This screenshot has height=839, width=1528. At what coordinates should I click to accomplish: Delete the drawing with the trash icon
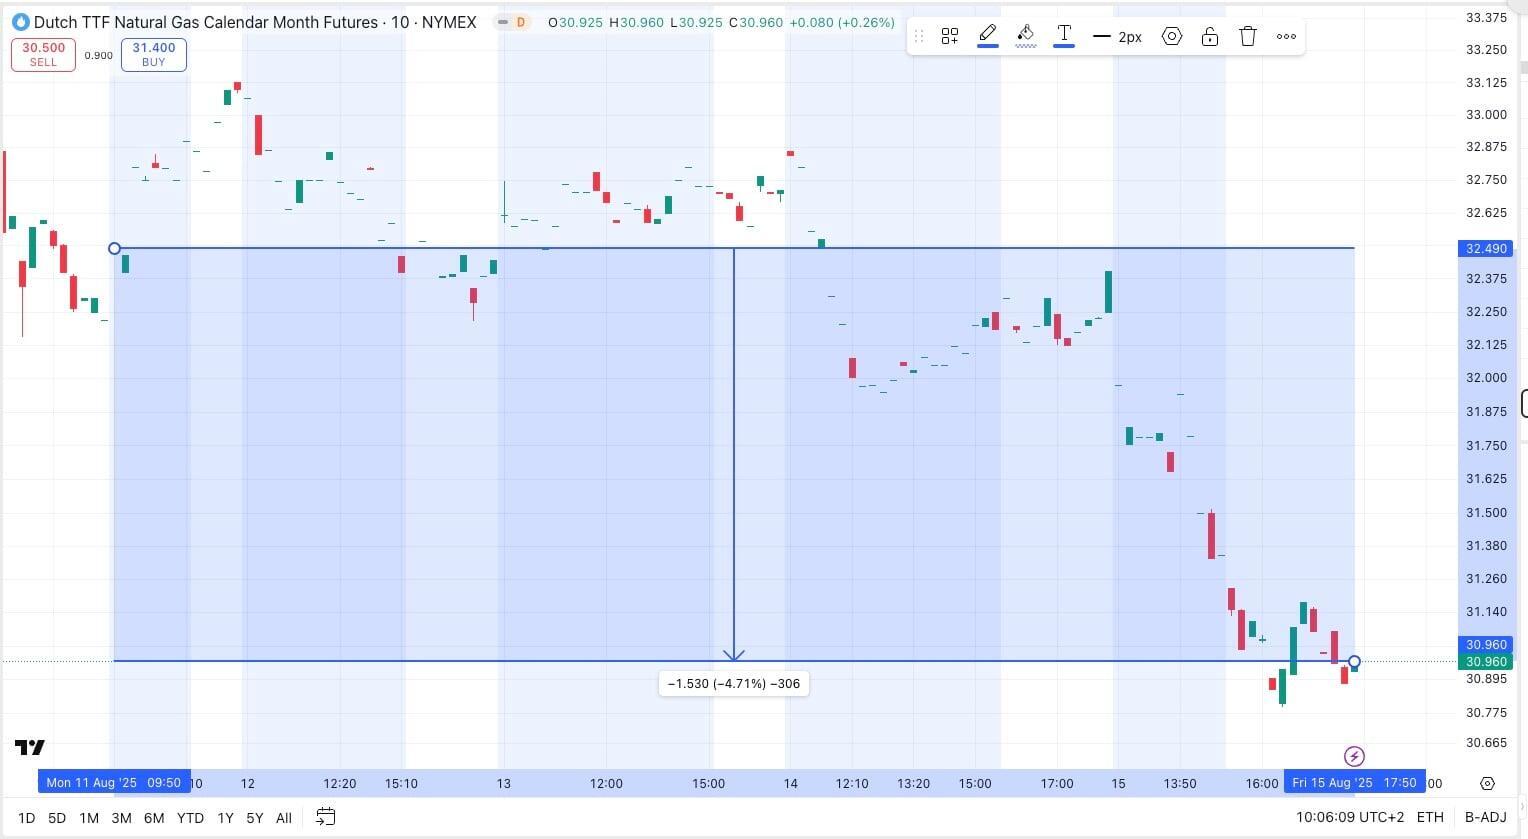1248,37
